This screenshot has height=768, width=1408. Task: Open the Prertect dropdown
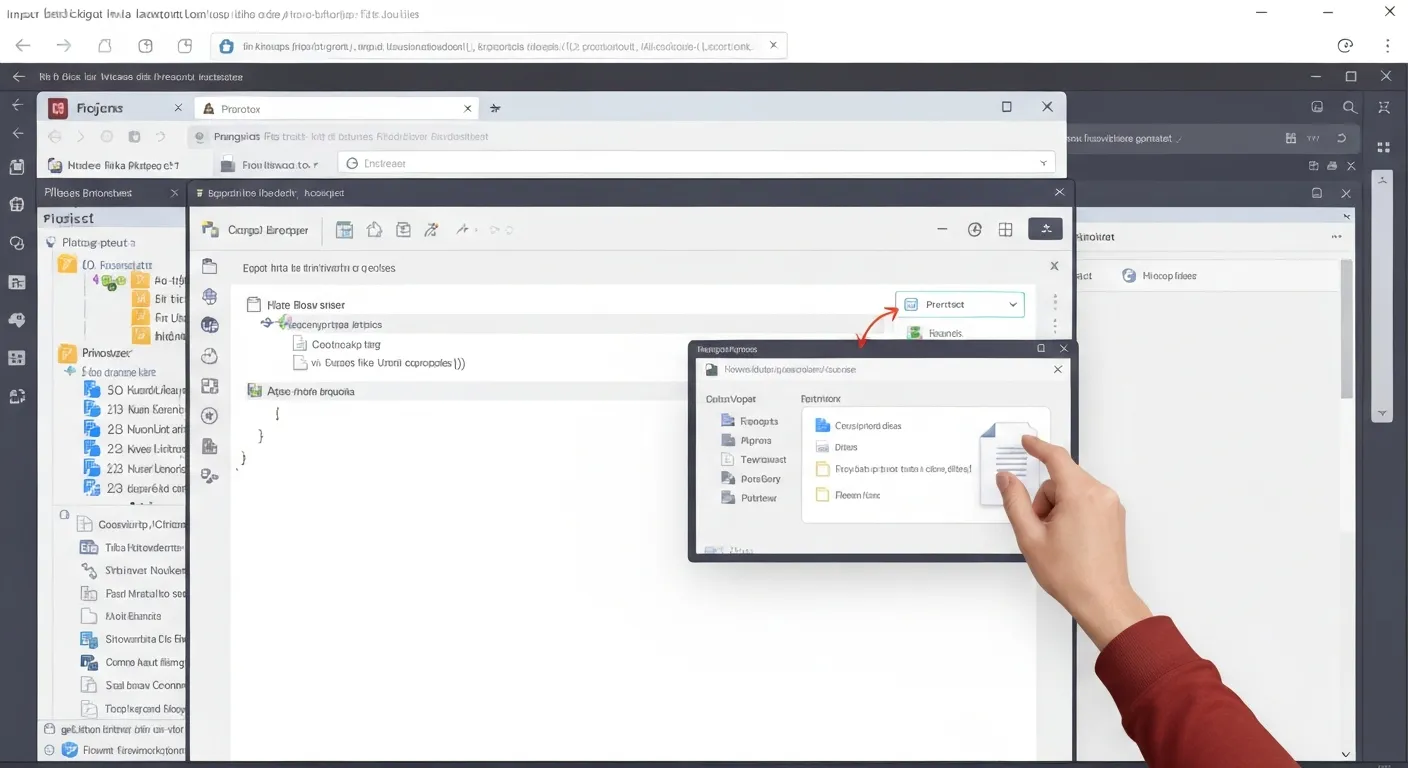coord(959,304)
